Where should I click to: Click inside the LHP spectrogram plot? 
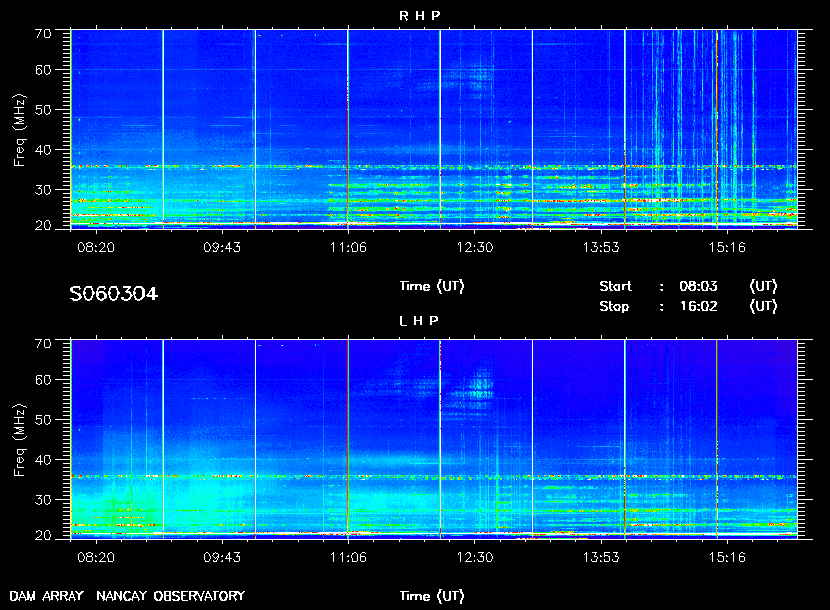coord(434,439)
